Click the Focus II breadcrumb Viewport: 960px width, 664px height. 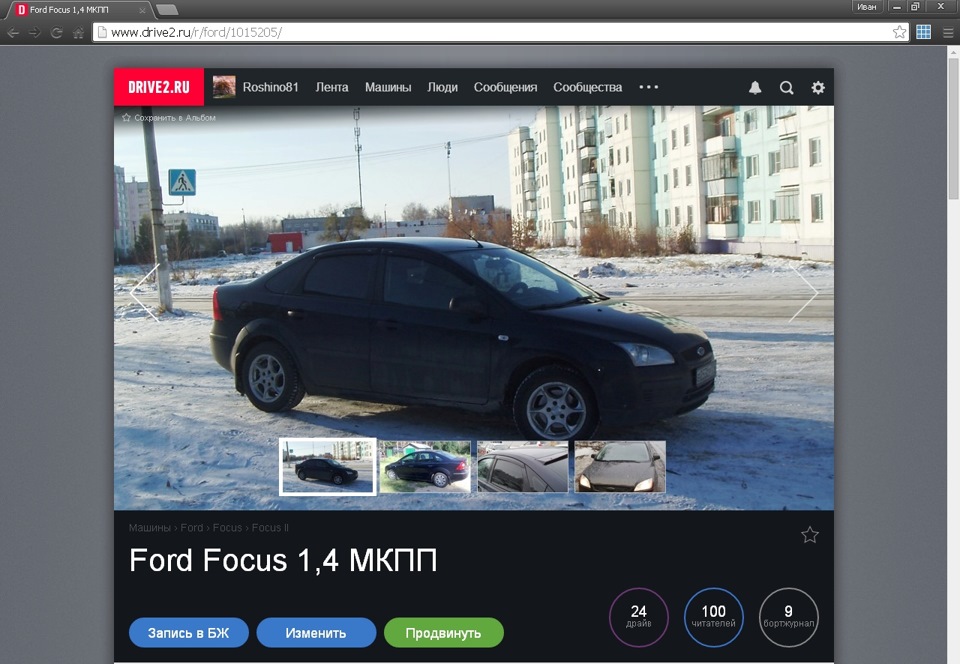[x=270, y=528]
